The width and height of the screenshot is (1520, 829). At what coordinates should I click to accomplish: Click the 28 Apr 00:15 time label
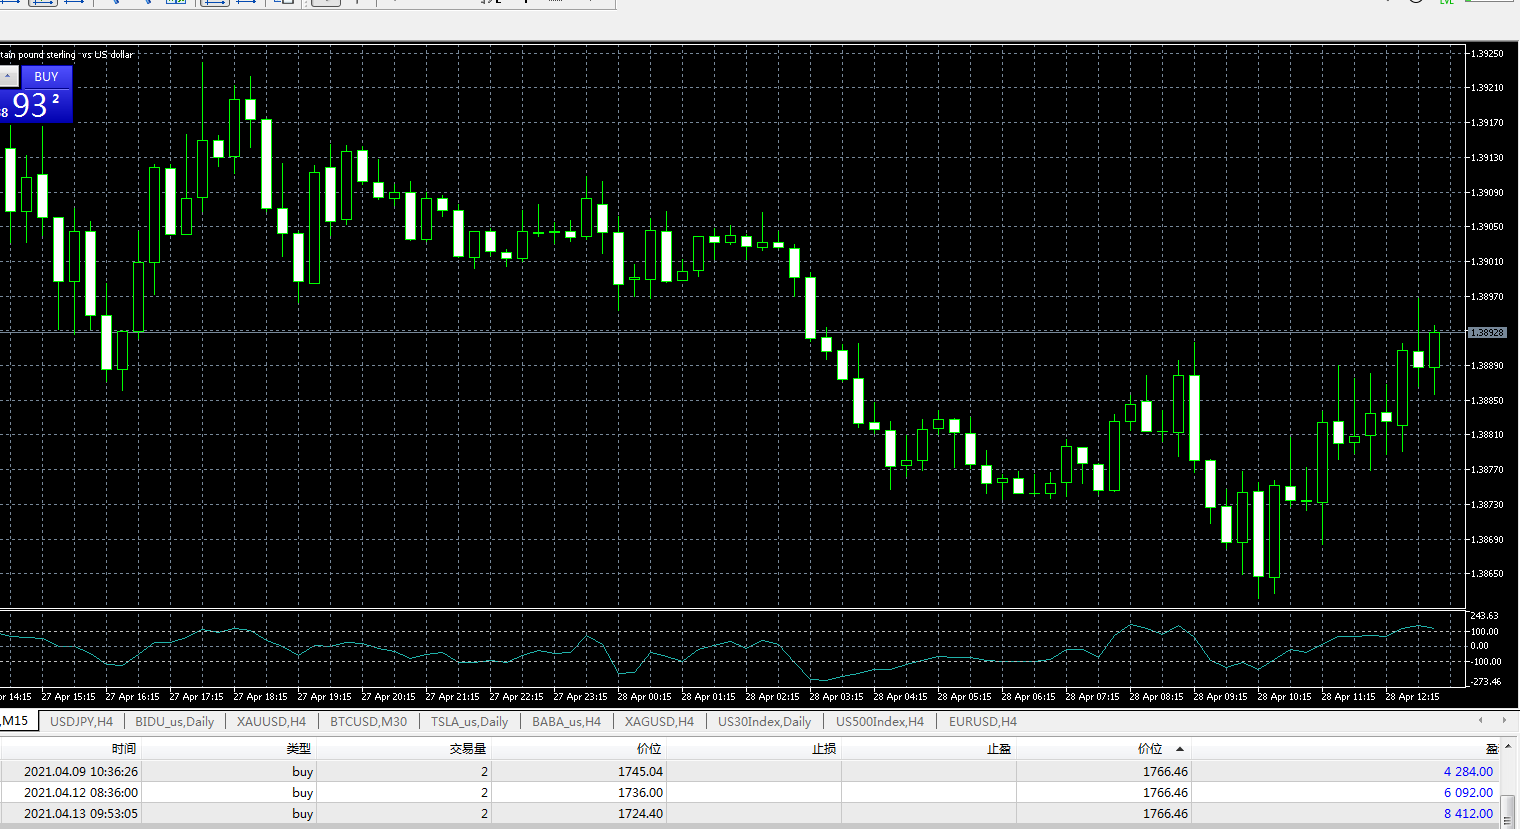[x=645, y=697]
